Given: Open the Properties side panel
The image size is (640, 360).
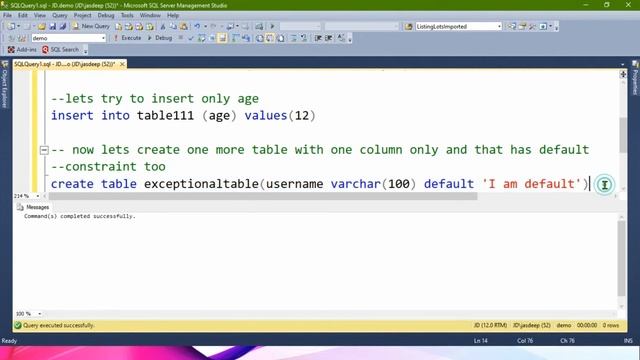Looking at the screenshot, I should (636, 78).
